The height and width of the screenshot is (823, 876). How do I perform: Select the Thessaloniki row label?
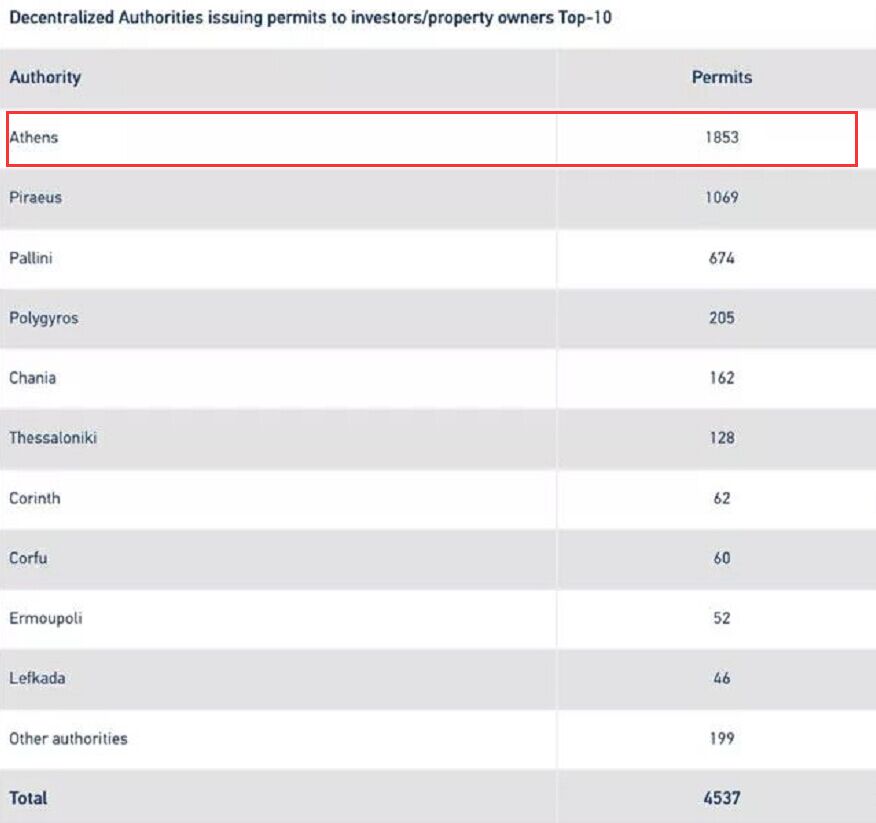coord(53,438)
